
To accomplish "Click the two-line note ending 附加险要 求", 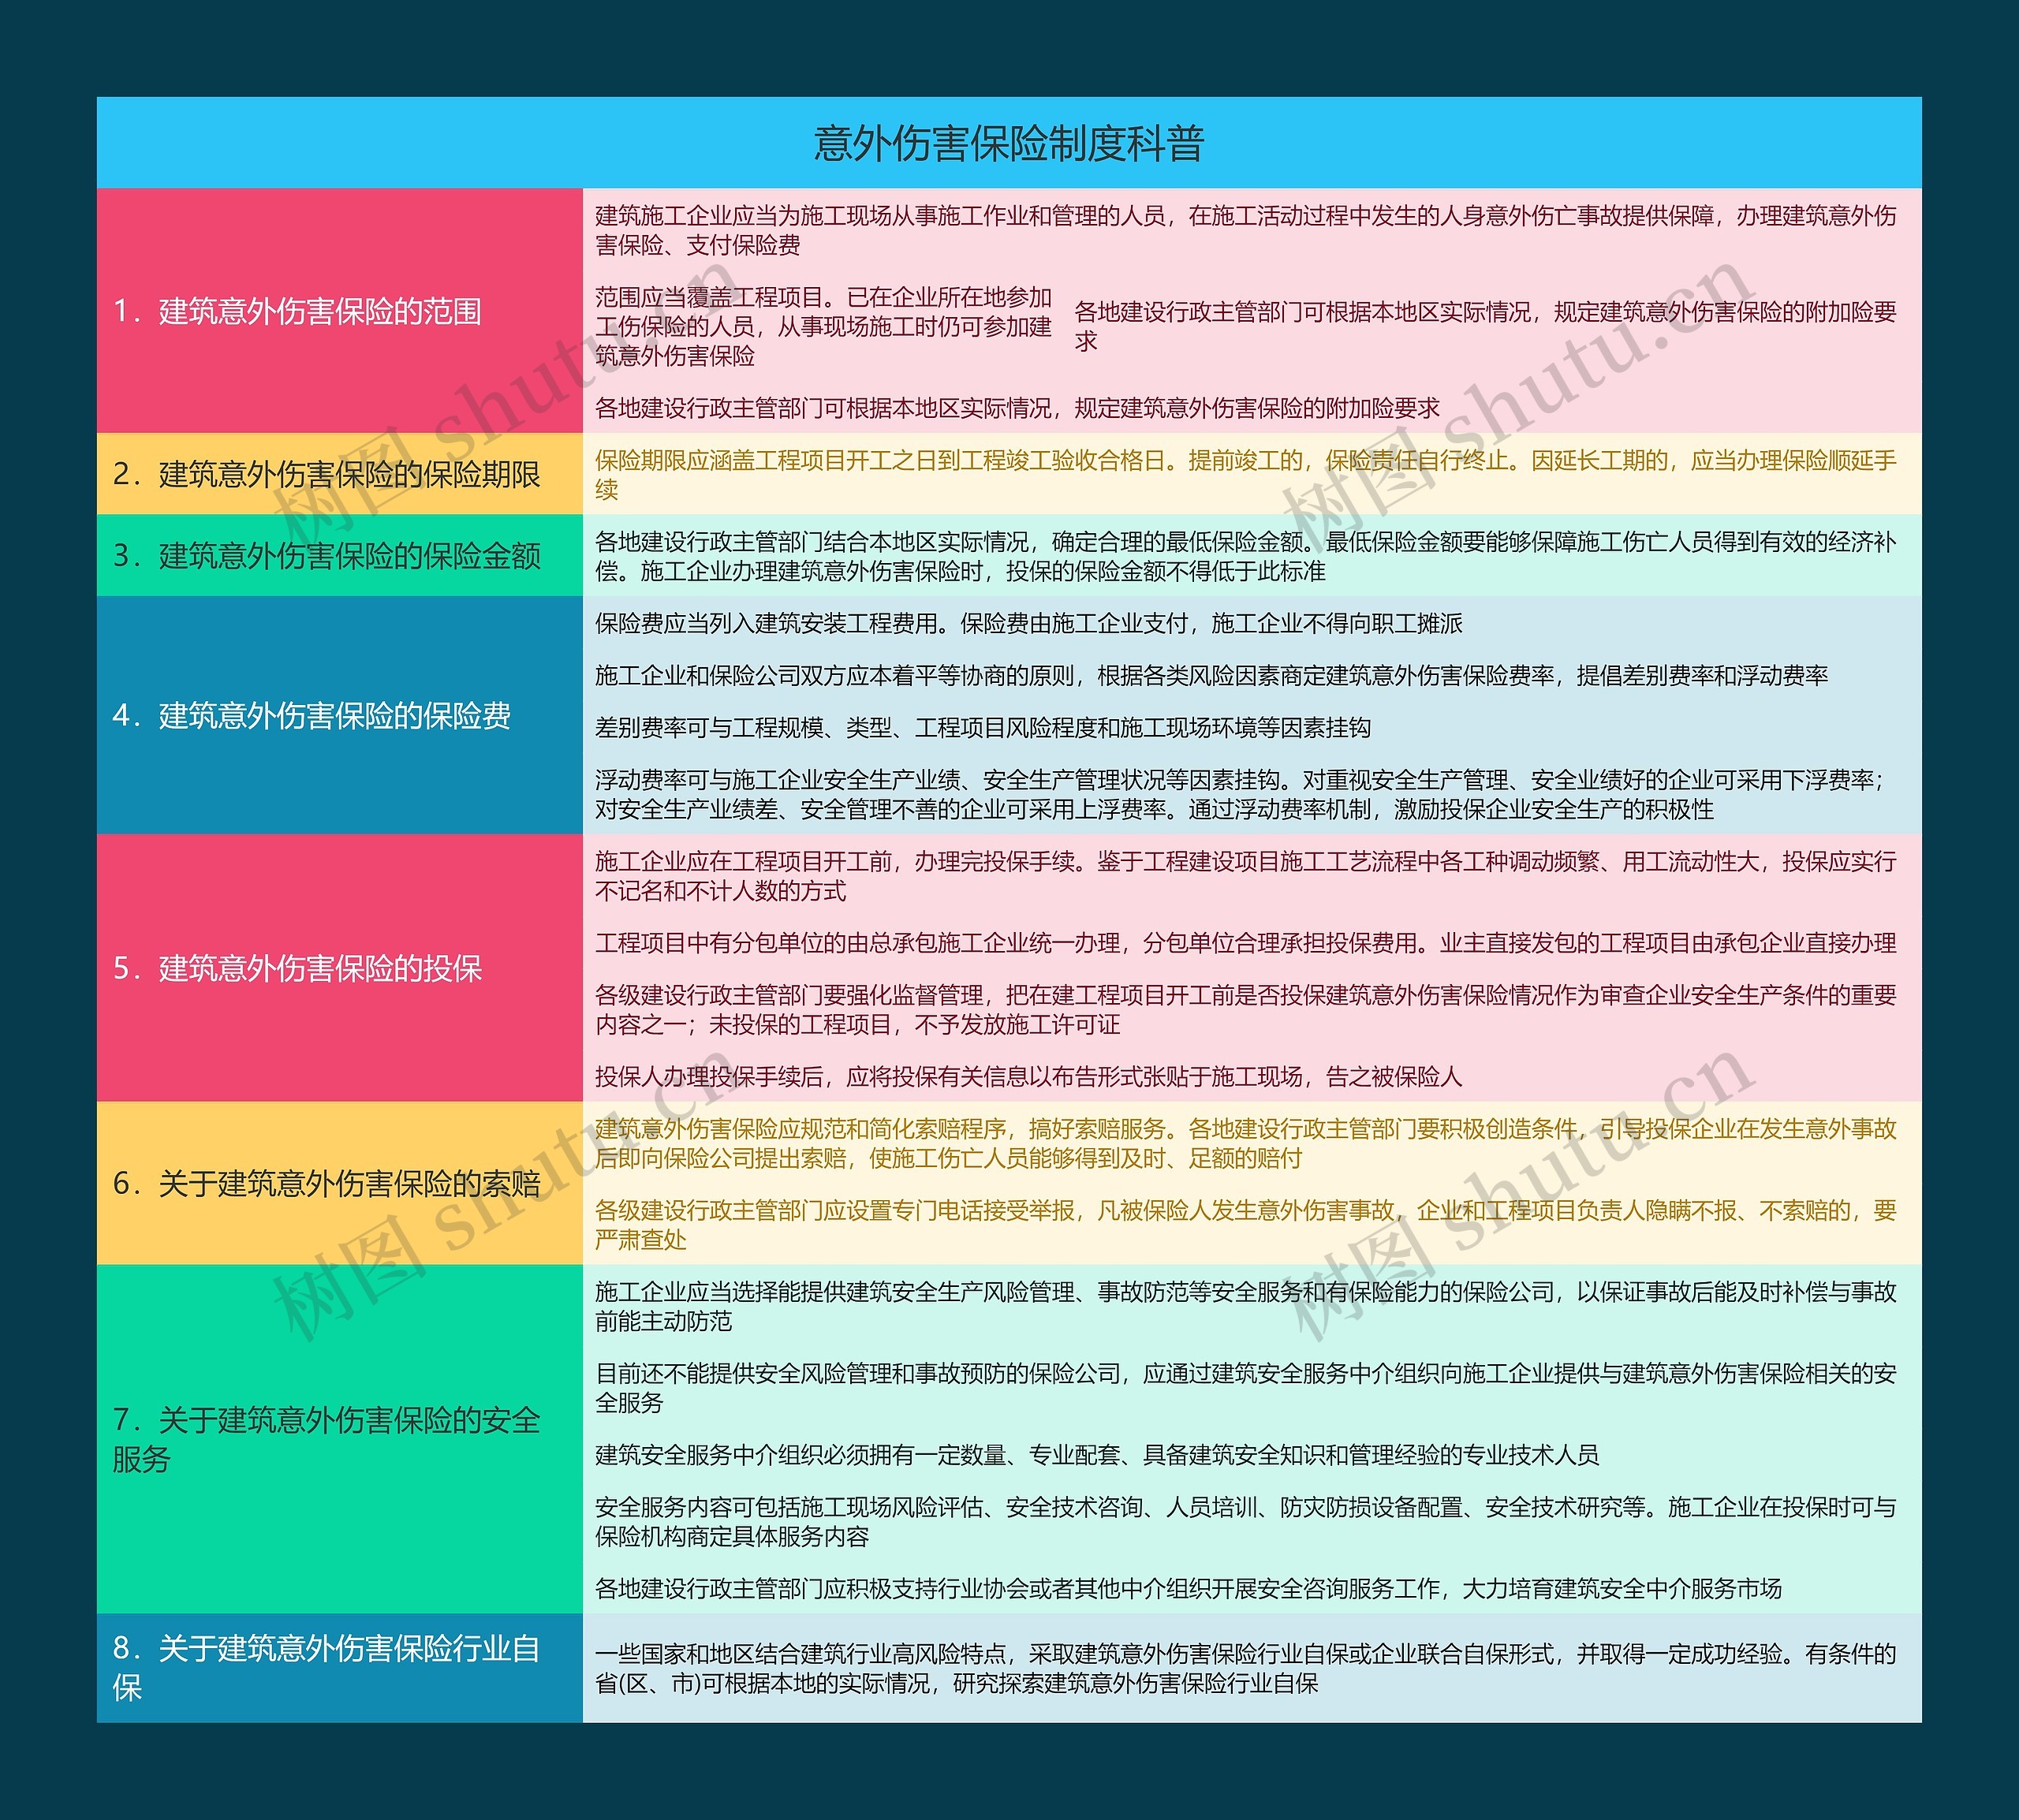I will pyautogui.click(x=1485, y=326).
